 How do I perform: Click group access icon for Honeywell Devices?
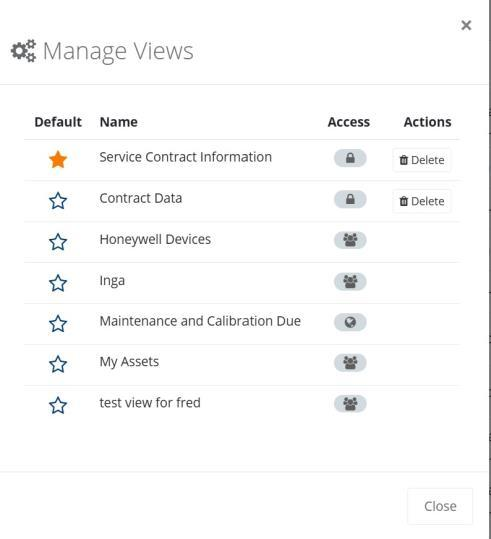click(350, 240)
